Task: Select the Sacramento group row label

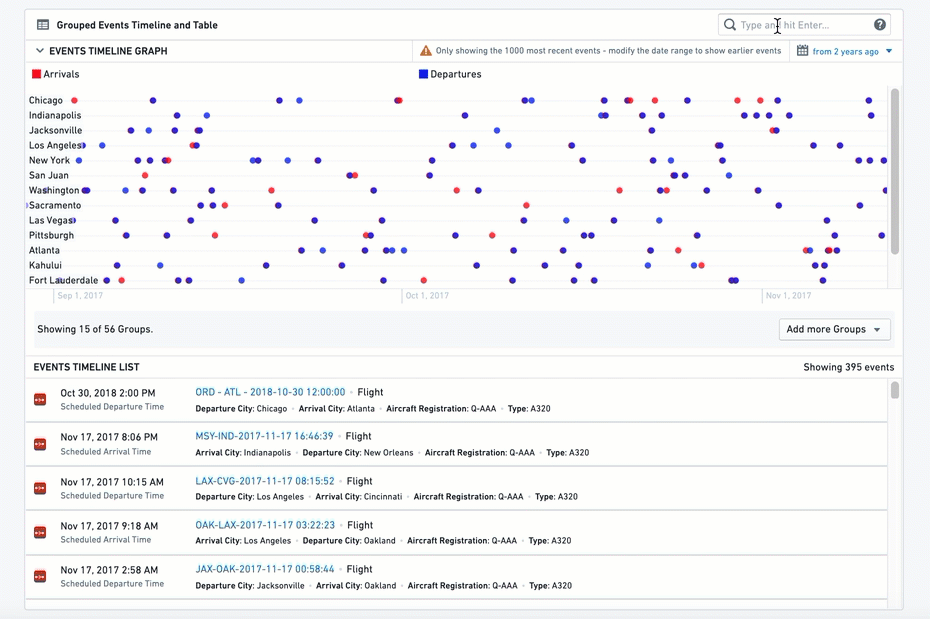Action: point(55,205)
